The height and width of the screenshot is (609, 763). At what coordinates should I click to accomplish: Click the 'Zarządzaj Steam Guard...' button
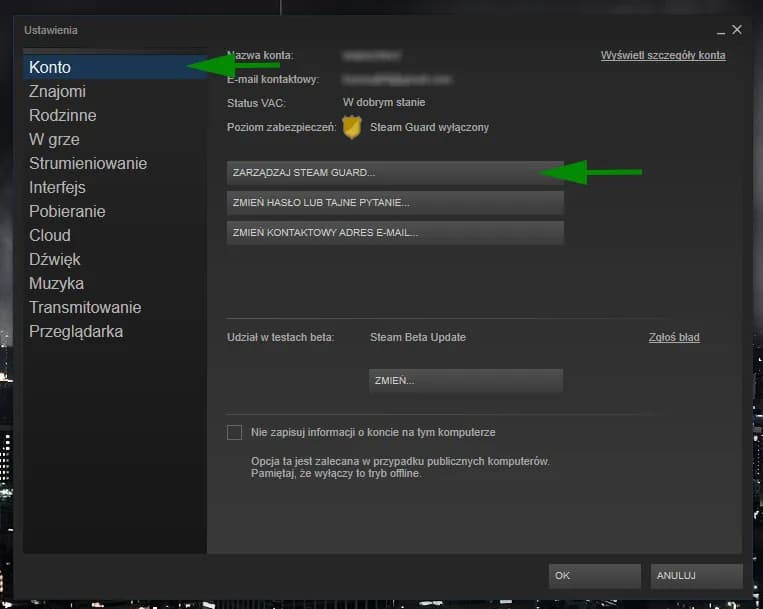[x=395, y=173]
